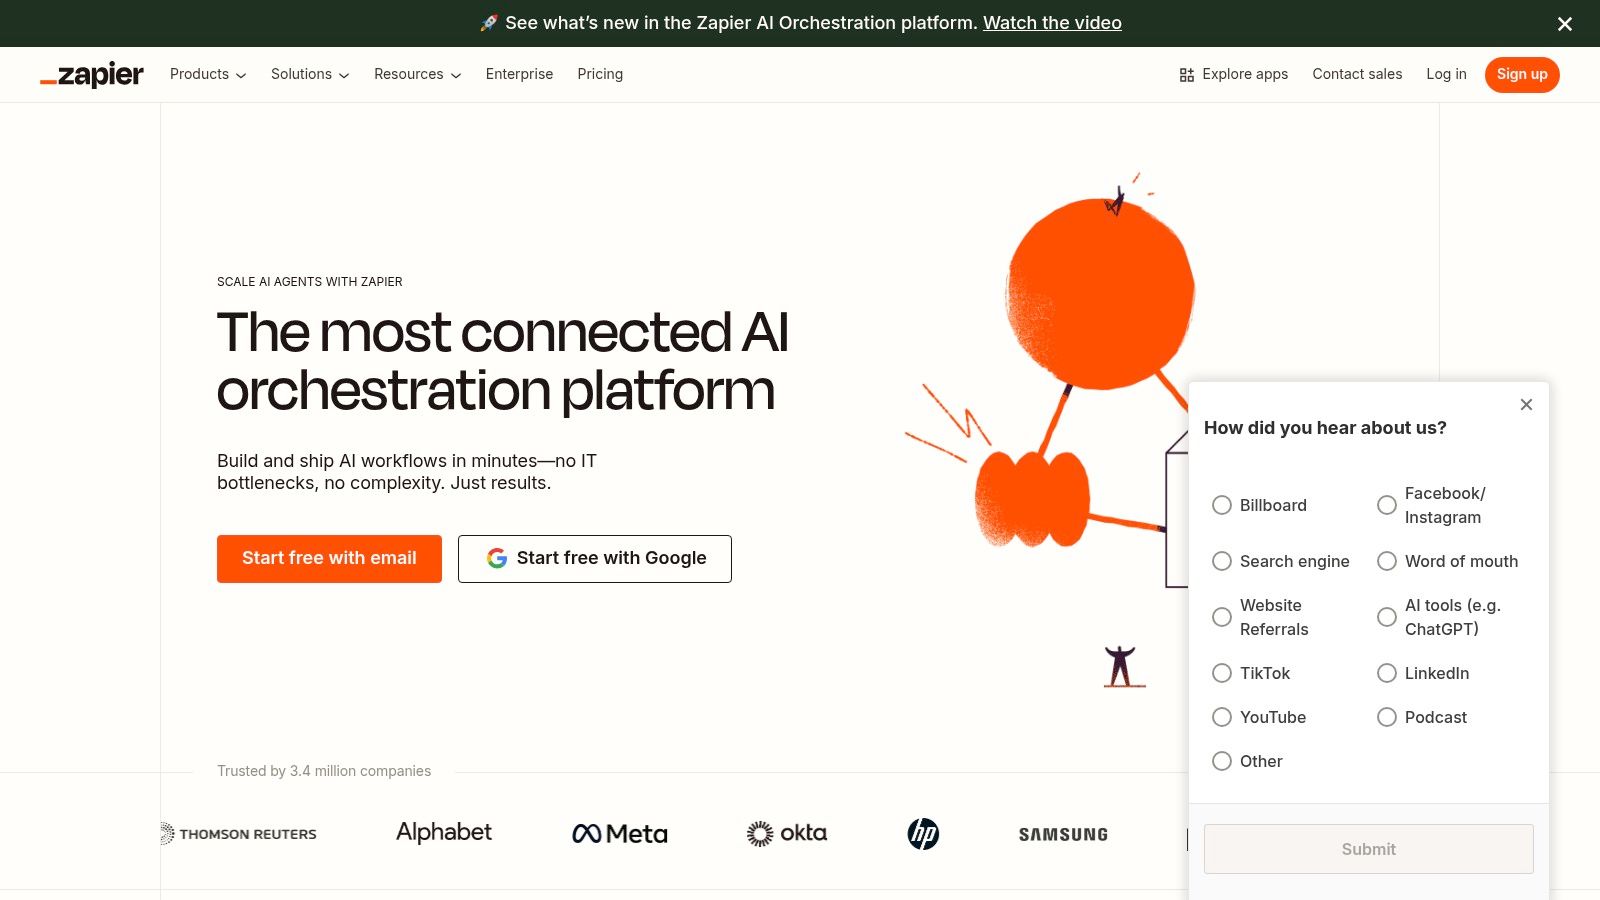Open the Enterprise page
The height and width of the screenshot is (900, 1600).
(519, 74)
